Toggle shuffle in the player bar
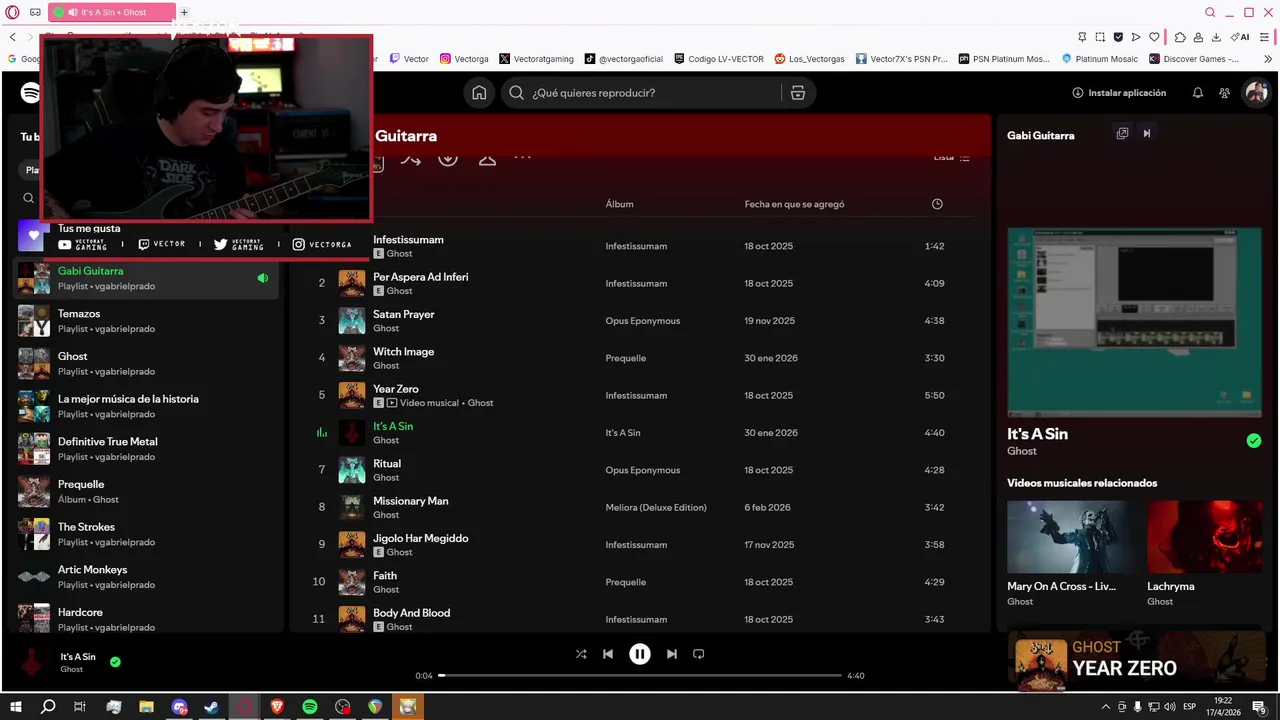 tap(581, 654)
